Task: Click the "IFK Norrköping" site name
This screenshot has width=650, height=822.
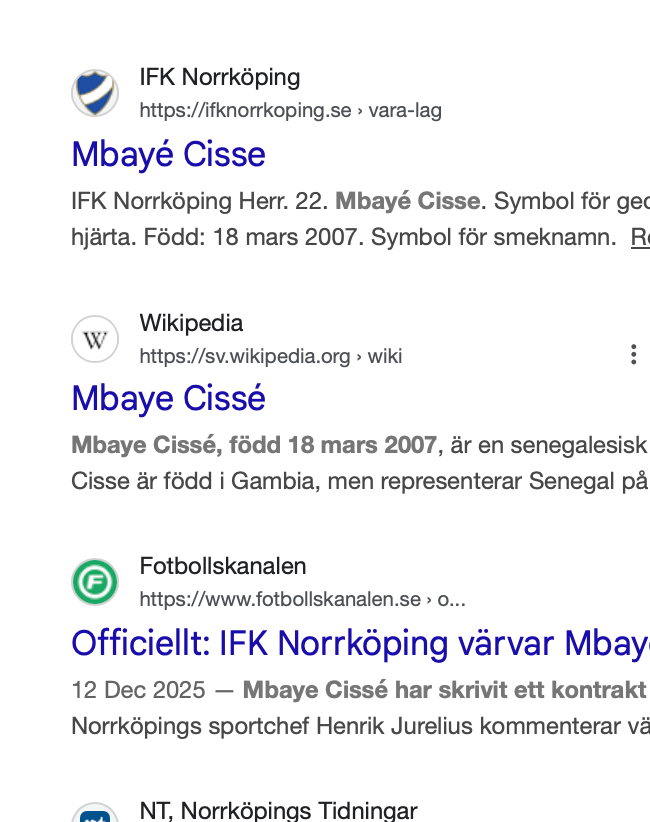Action: [x=219, y=77]
